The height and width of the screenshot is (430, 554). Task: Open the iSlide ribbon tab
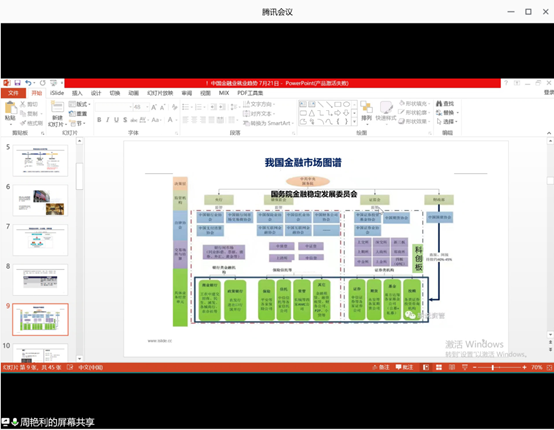tap(57, 93)
